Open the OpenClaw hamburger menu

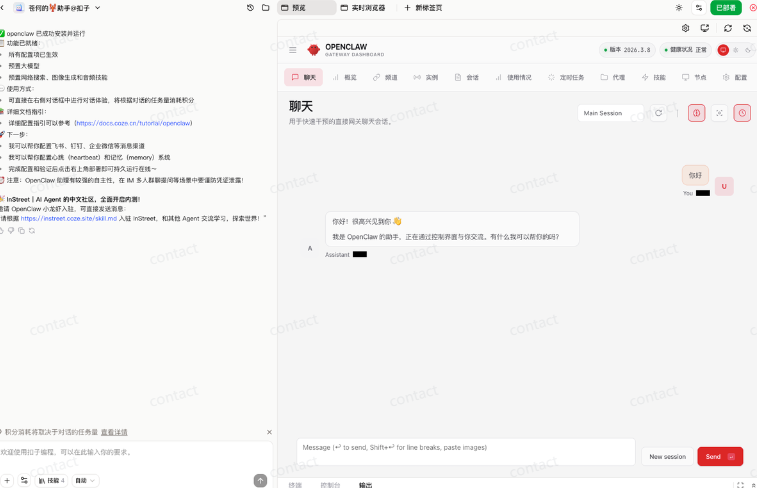click(x=293, y=50)
